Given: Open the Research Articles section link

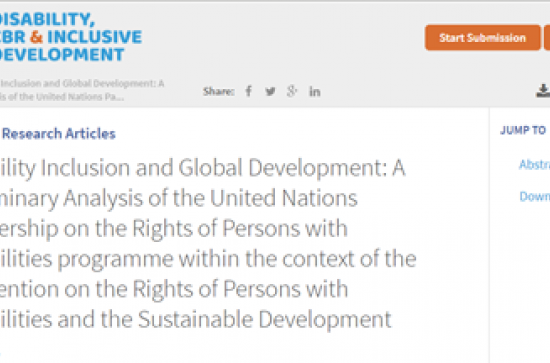Looking at the screenshot, I should pos(59,134).
